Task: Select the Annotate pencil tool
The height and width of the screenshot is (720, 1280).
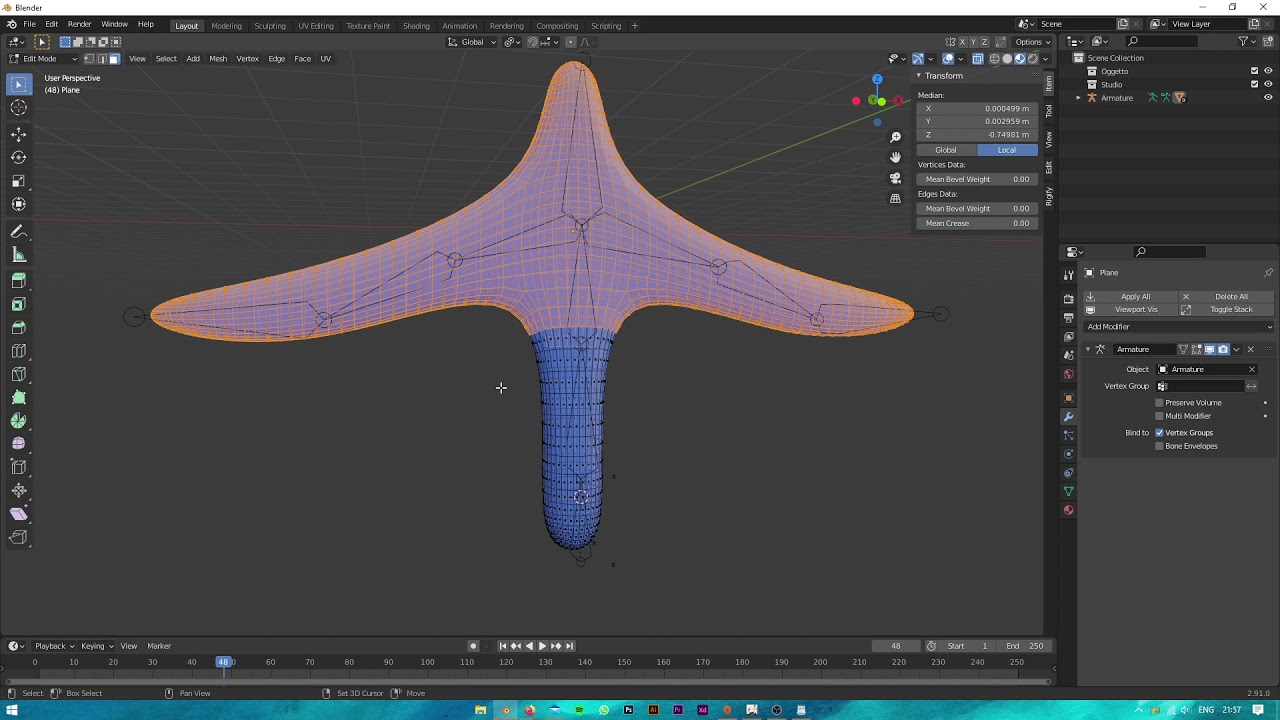Action: tap(18, 231)
